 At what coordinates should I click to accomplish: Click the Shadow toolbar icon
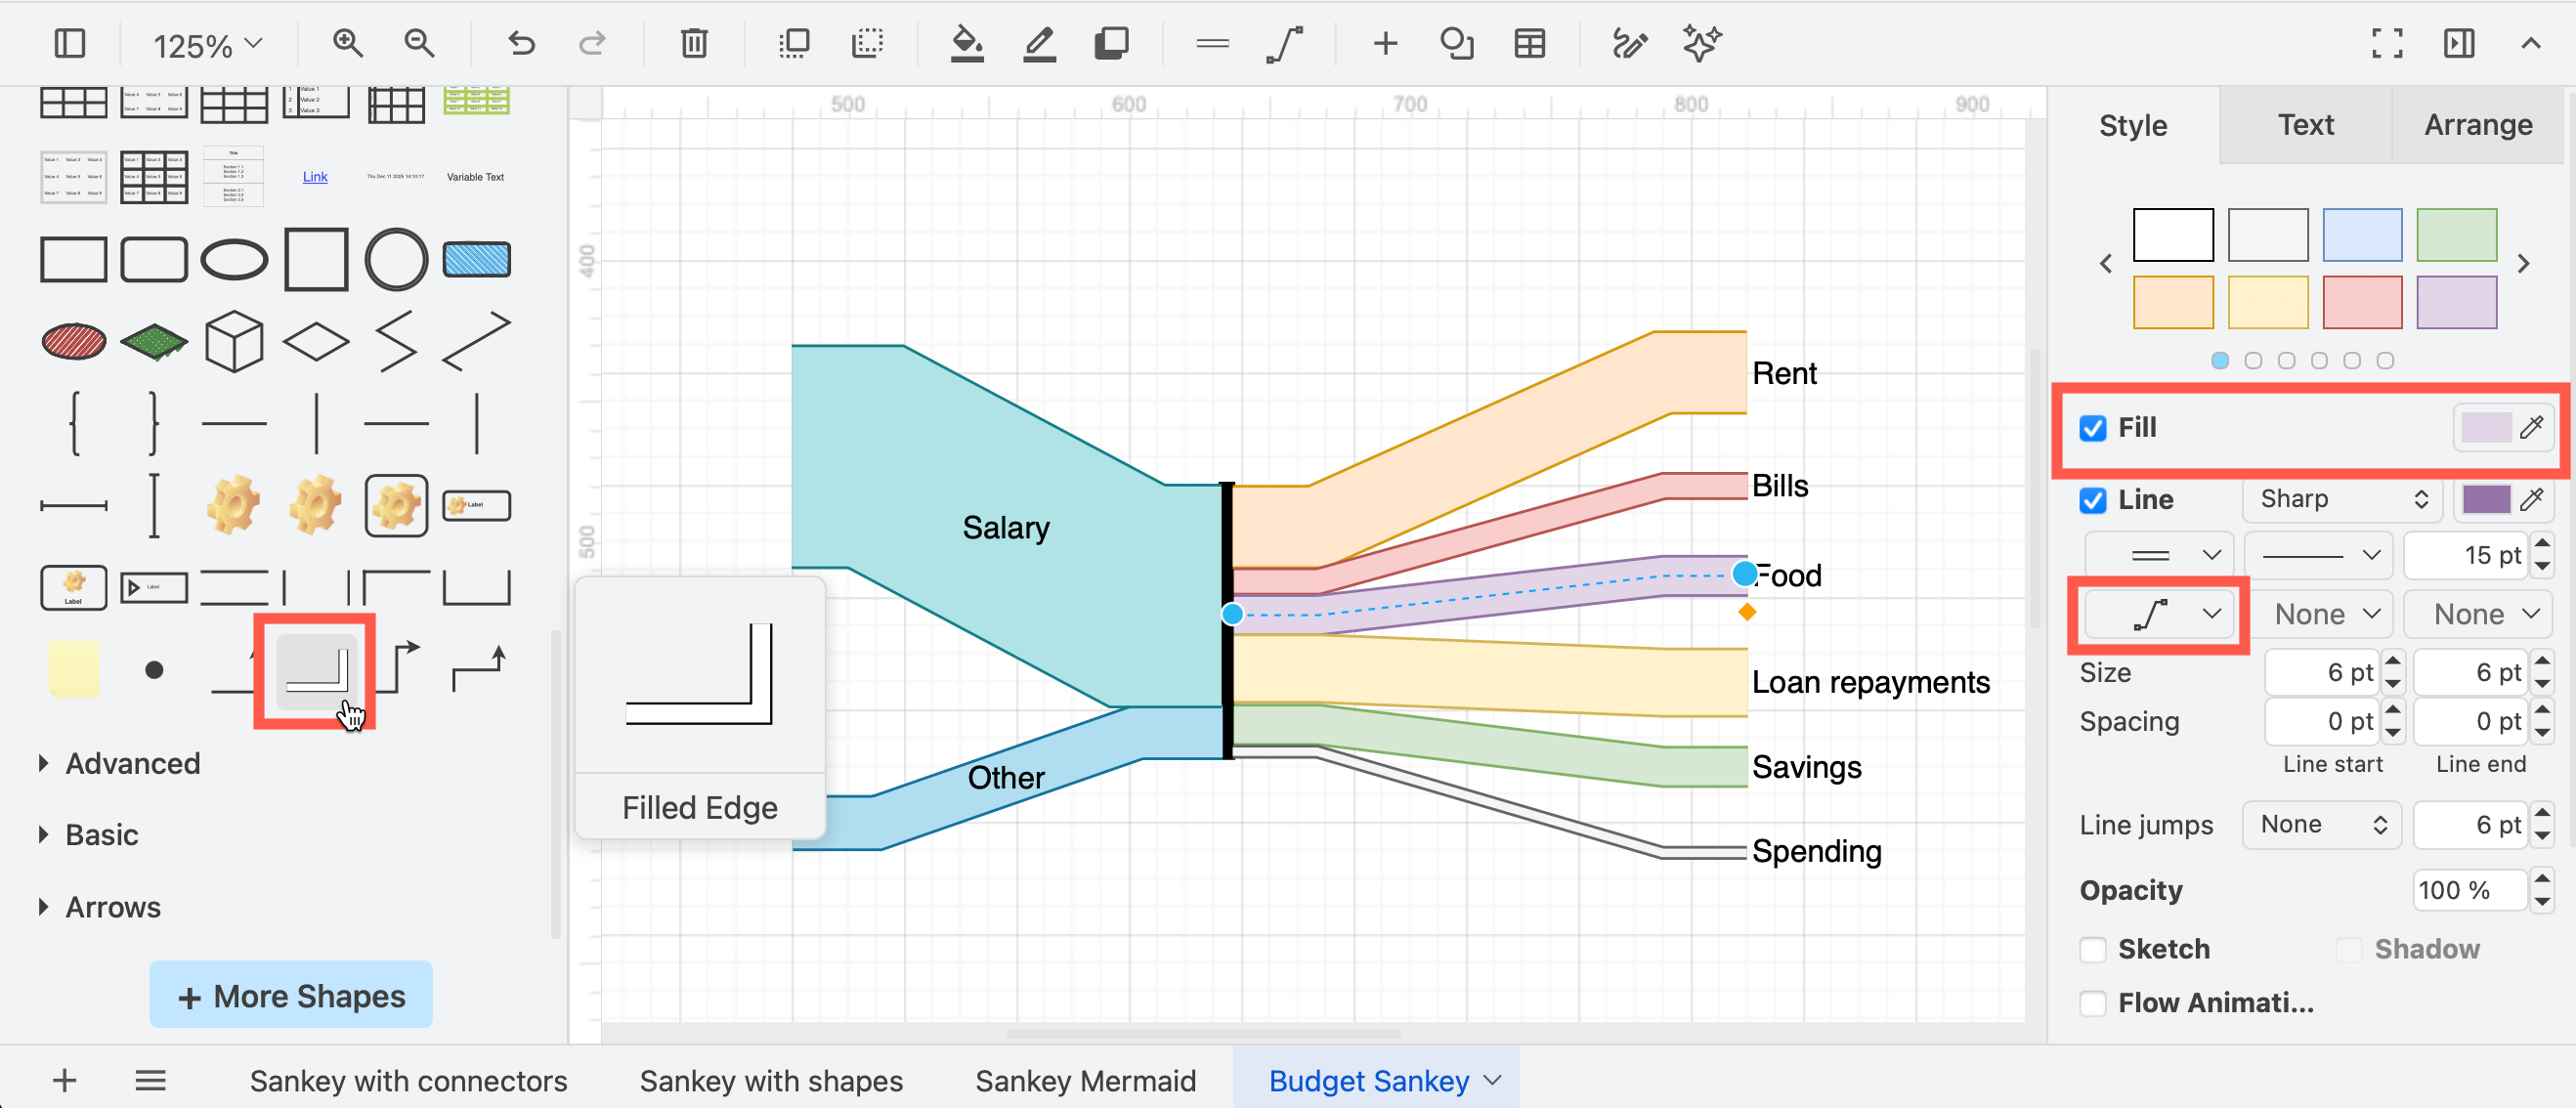click(x=1111, y=43)
